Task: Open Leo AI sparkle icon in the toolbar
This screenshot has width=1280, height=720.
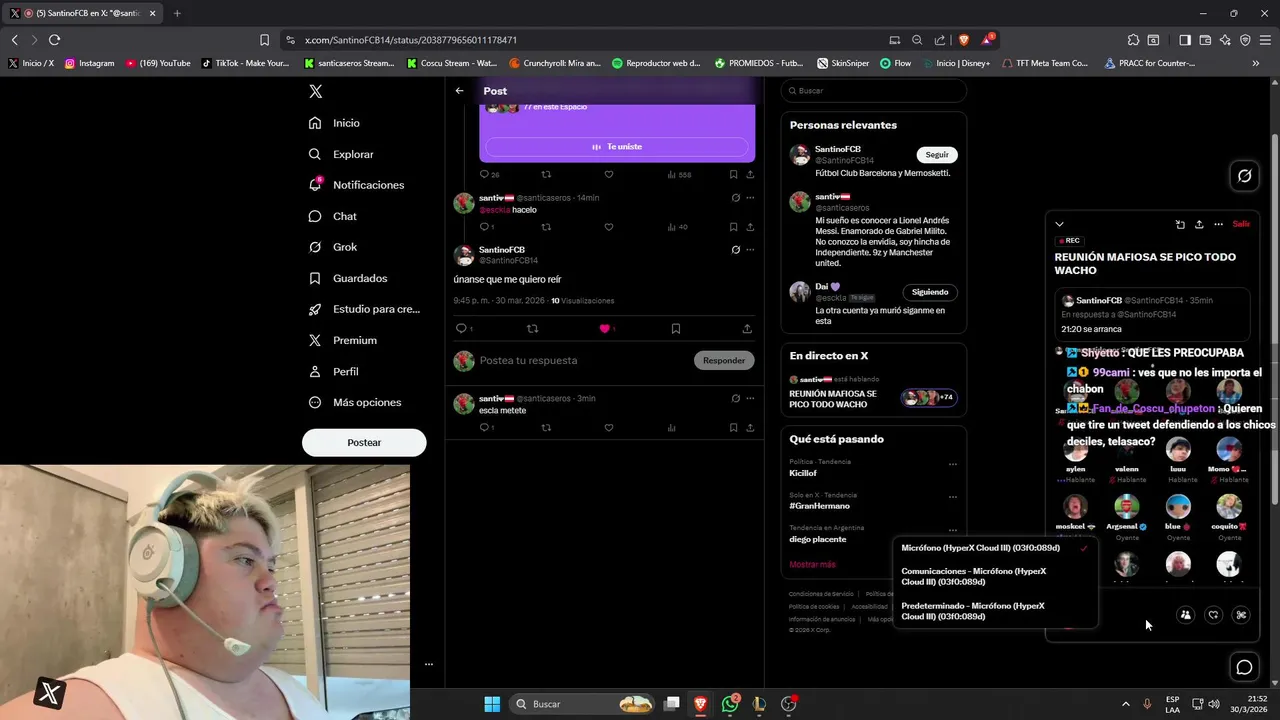Action: click(x=1225, y=40)
